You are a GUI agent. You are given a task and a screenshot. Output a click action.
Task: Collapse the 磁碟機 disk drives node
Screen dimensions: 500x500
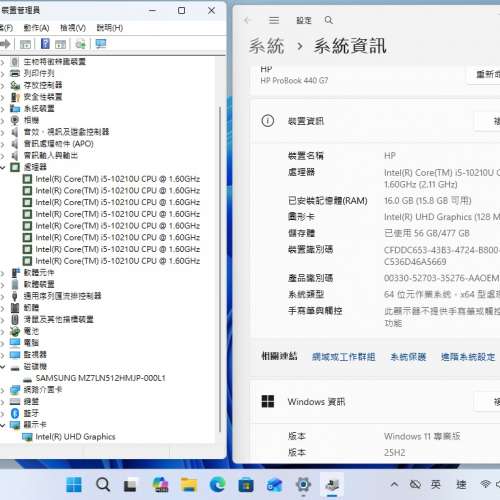3,367
